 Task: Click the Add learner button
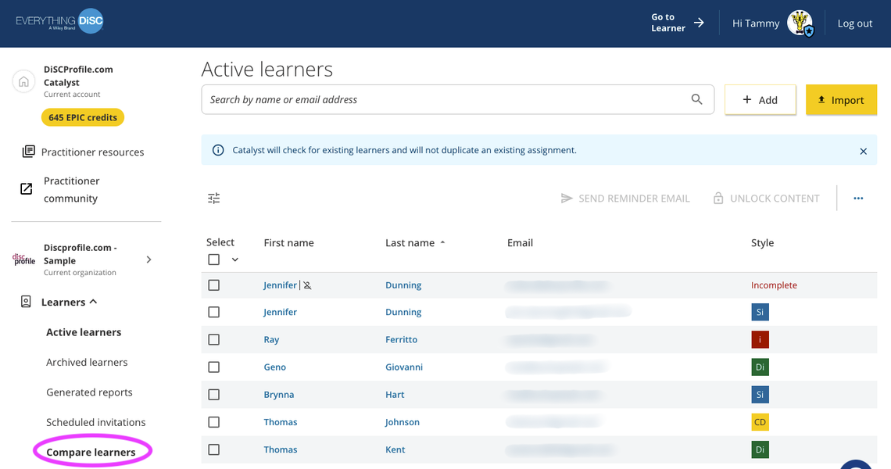(x=760, y=100)
